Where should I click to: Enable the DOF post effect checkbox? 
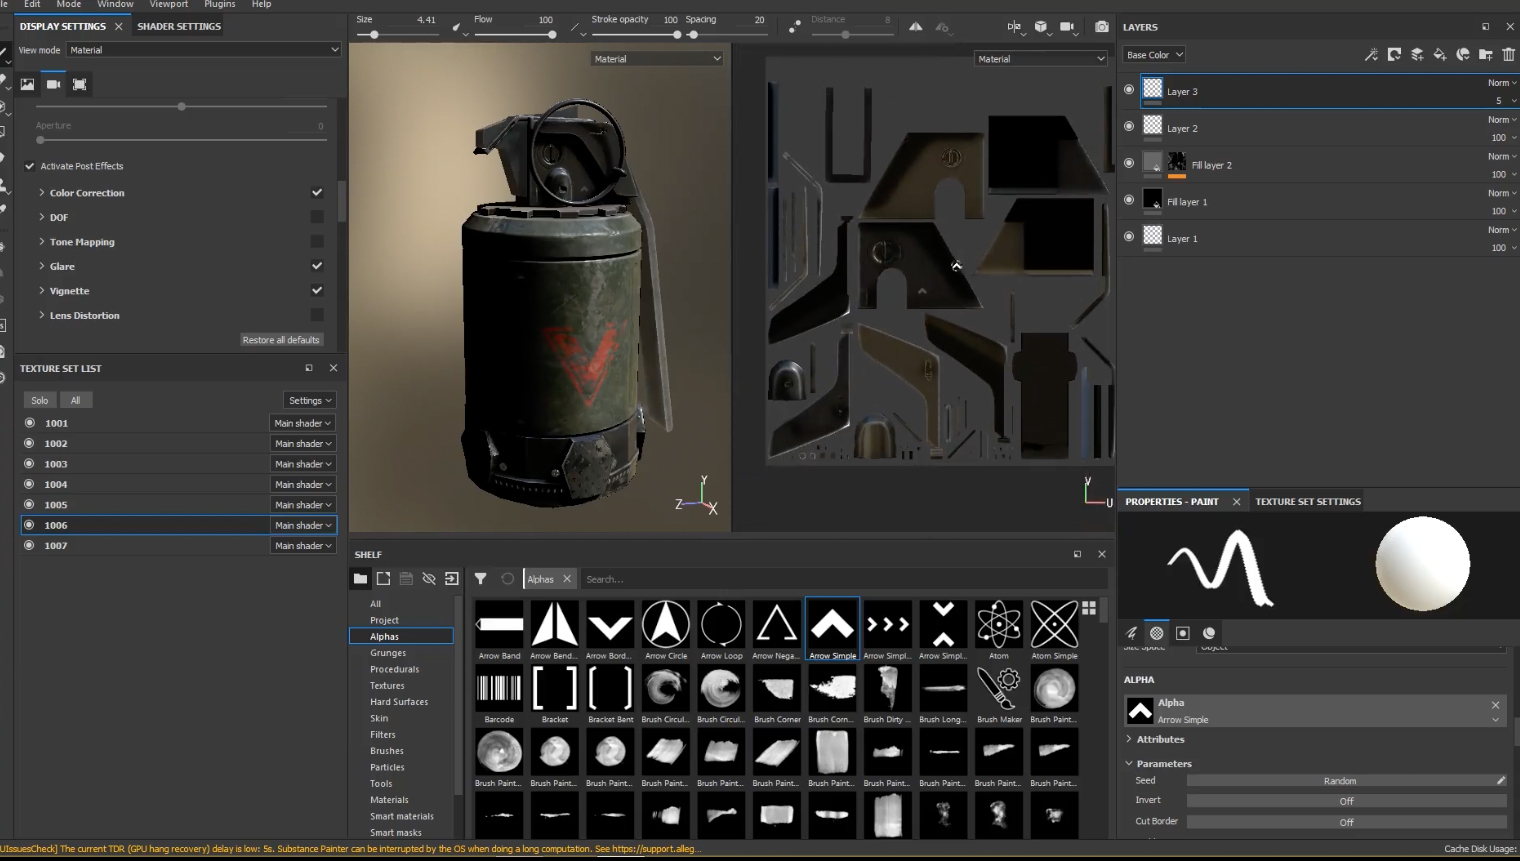(x=317, y=217)
